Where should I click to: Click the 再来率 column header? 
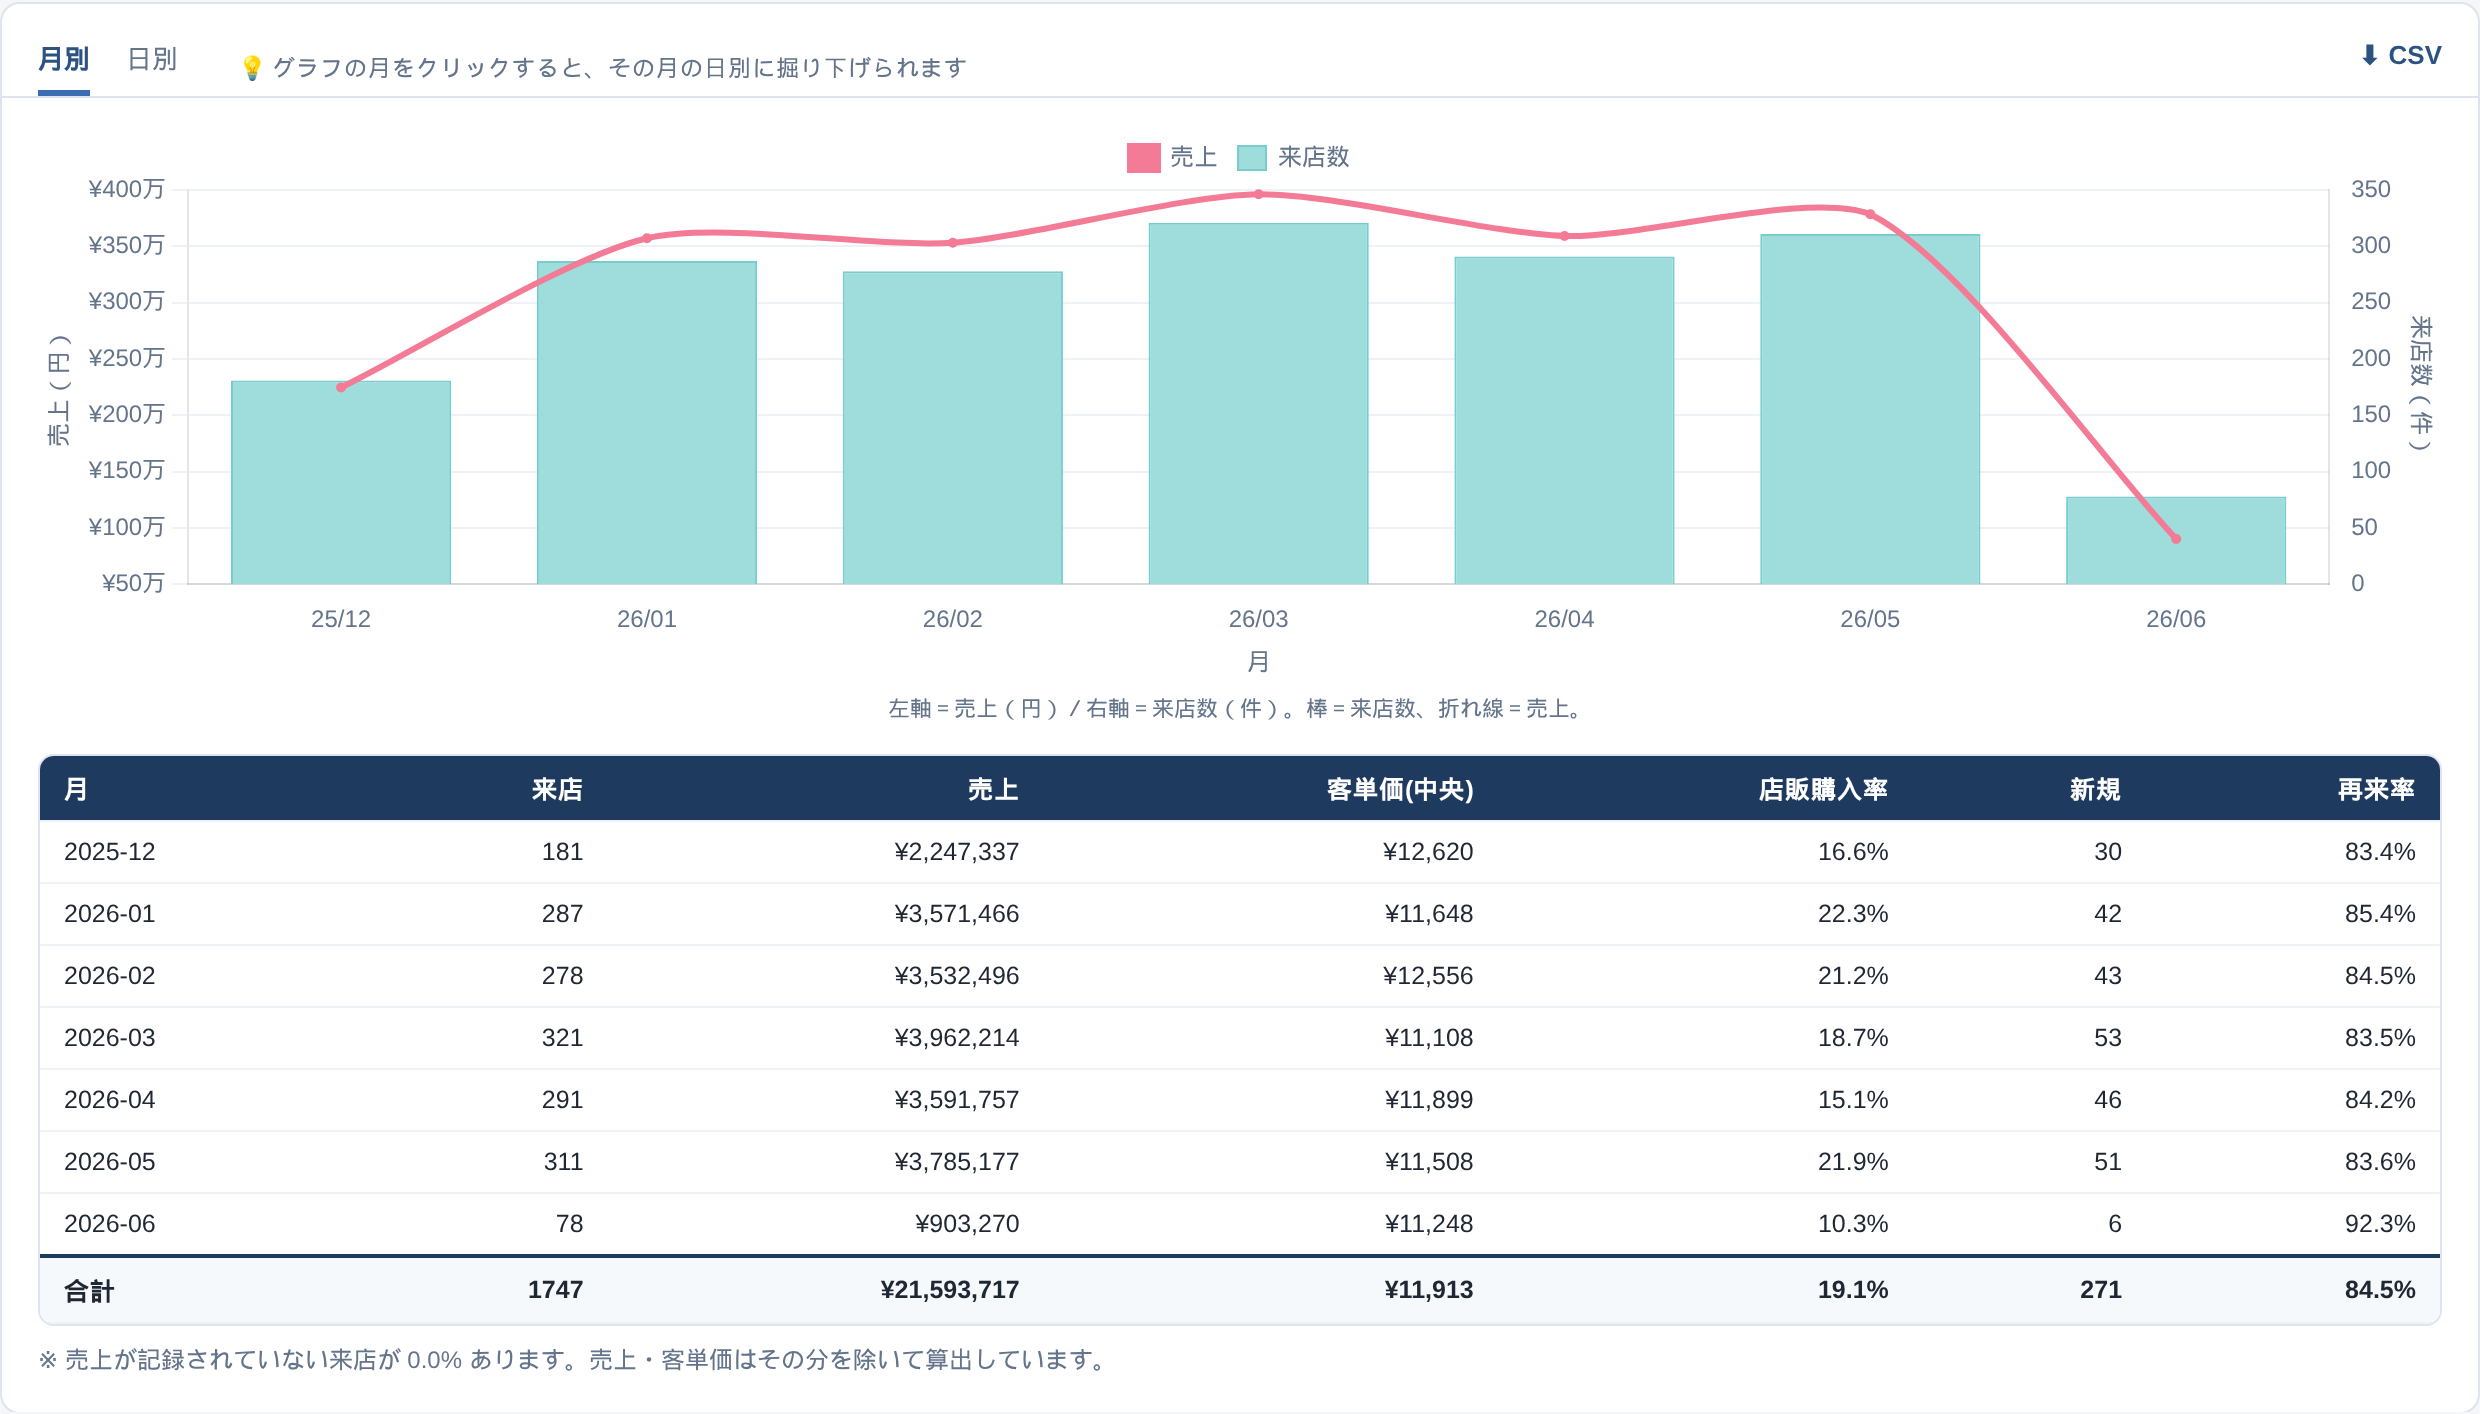(2376, 789)
